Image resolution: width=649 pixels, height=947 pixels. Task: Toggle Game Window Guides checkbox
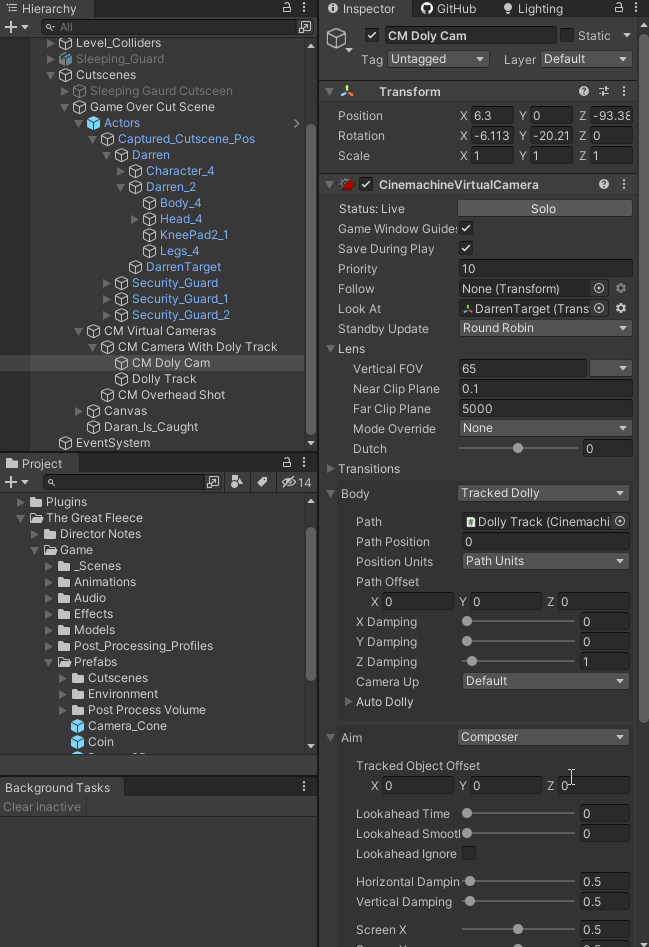click(466, 228)
